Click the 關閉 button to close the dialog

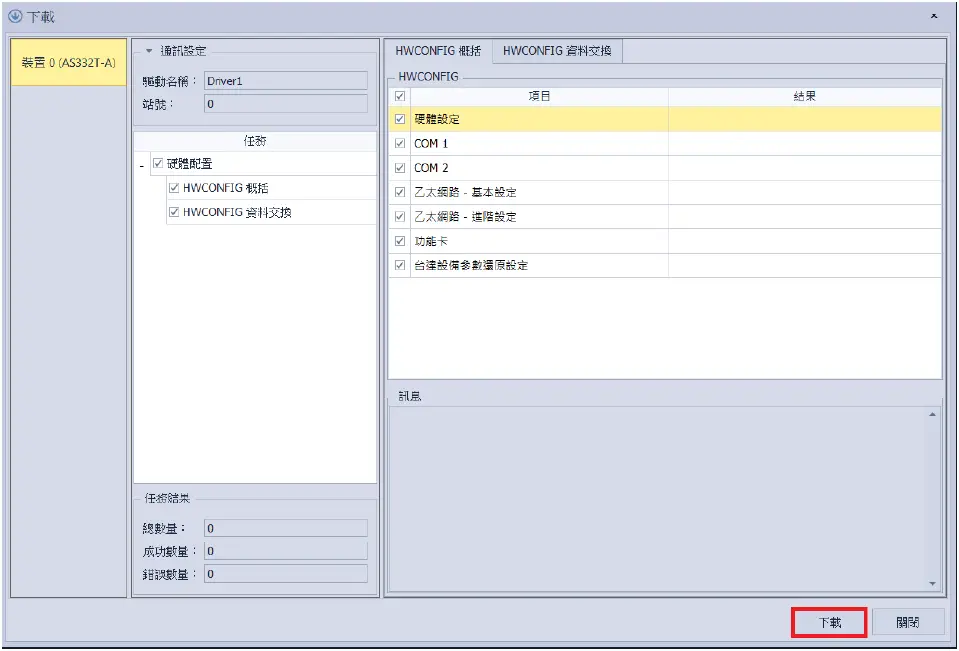pos(908,622)
